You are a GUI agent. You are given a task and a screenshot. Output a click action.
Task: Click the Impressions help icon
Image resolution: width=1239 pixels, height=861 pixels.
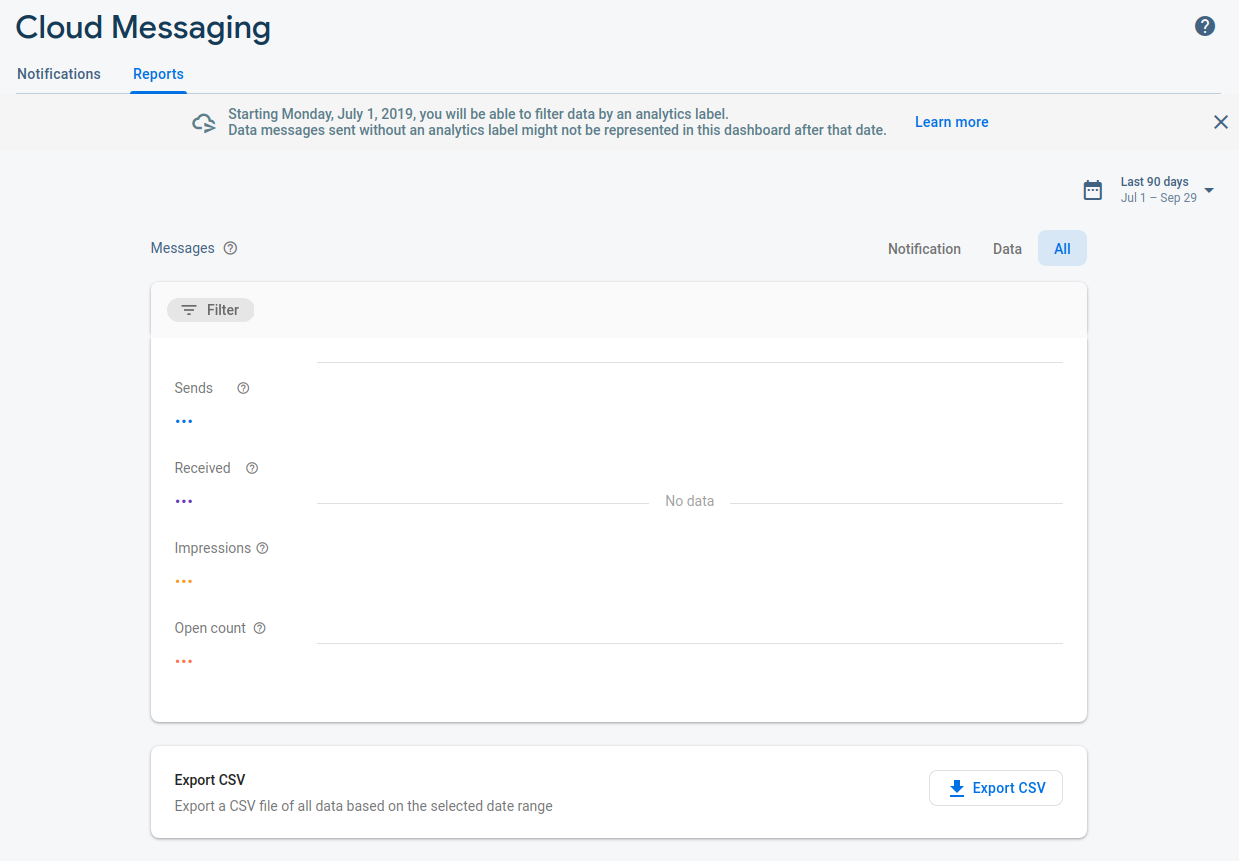click(x=261, y=547)
